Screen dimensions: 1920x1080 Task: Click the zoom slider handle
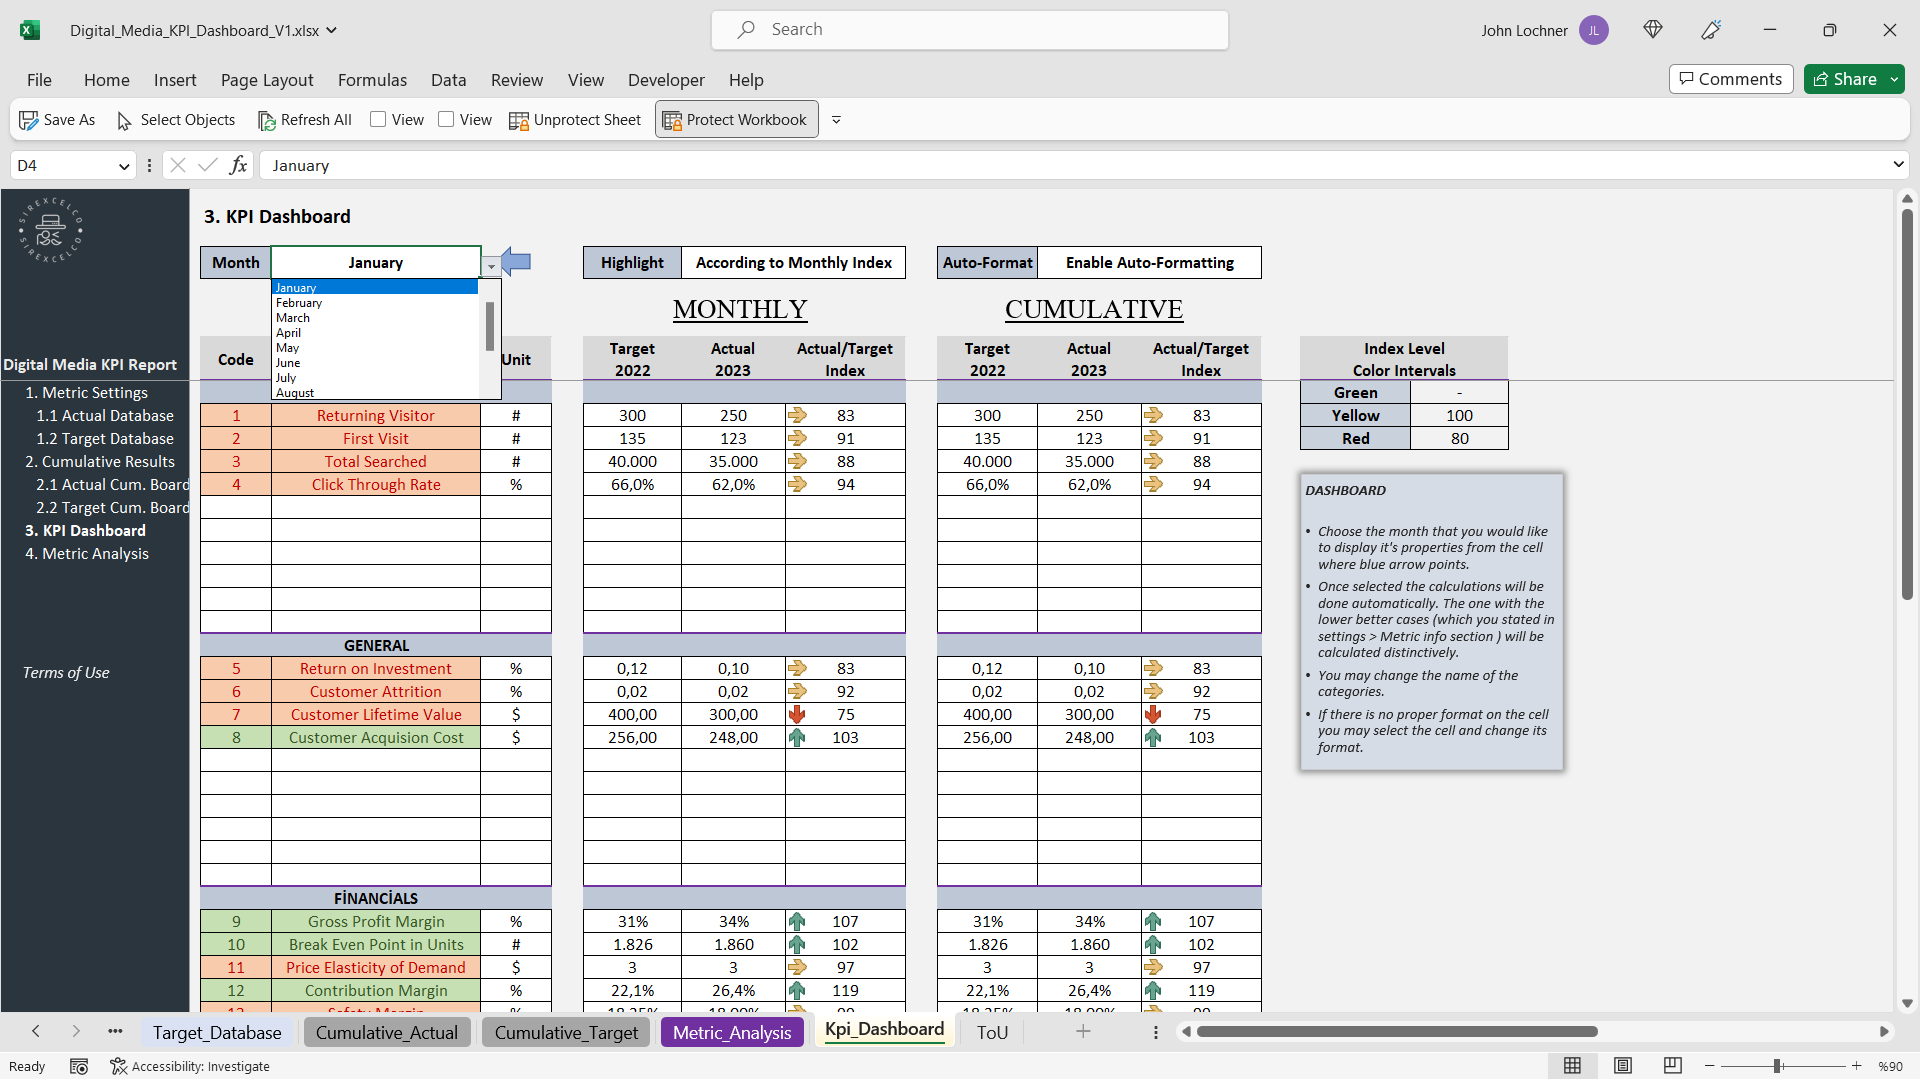pyautogui.click(x=1777, y=1066)
